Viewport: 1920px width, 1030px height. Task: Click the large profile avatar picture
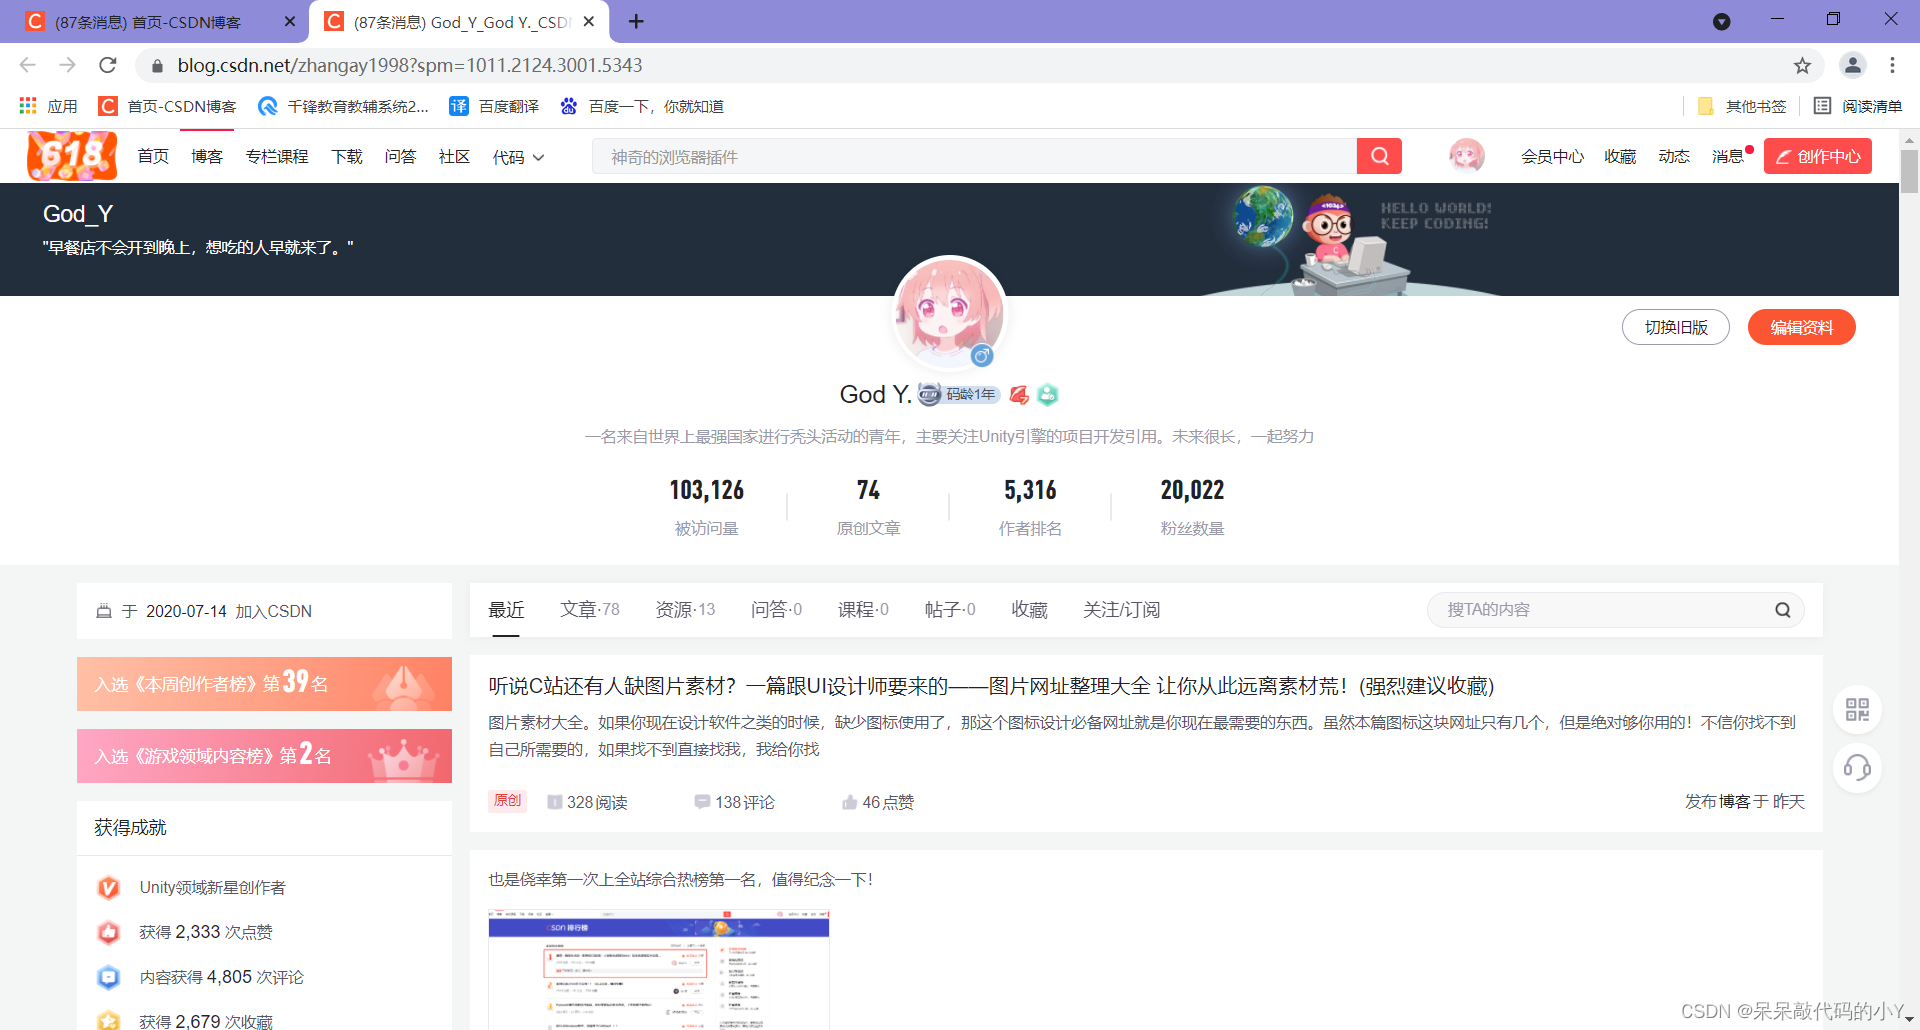pos(949,314)
